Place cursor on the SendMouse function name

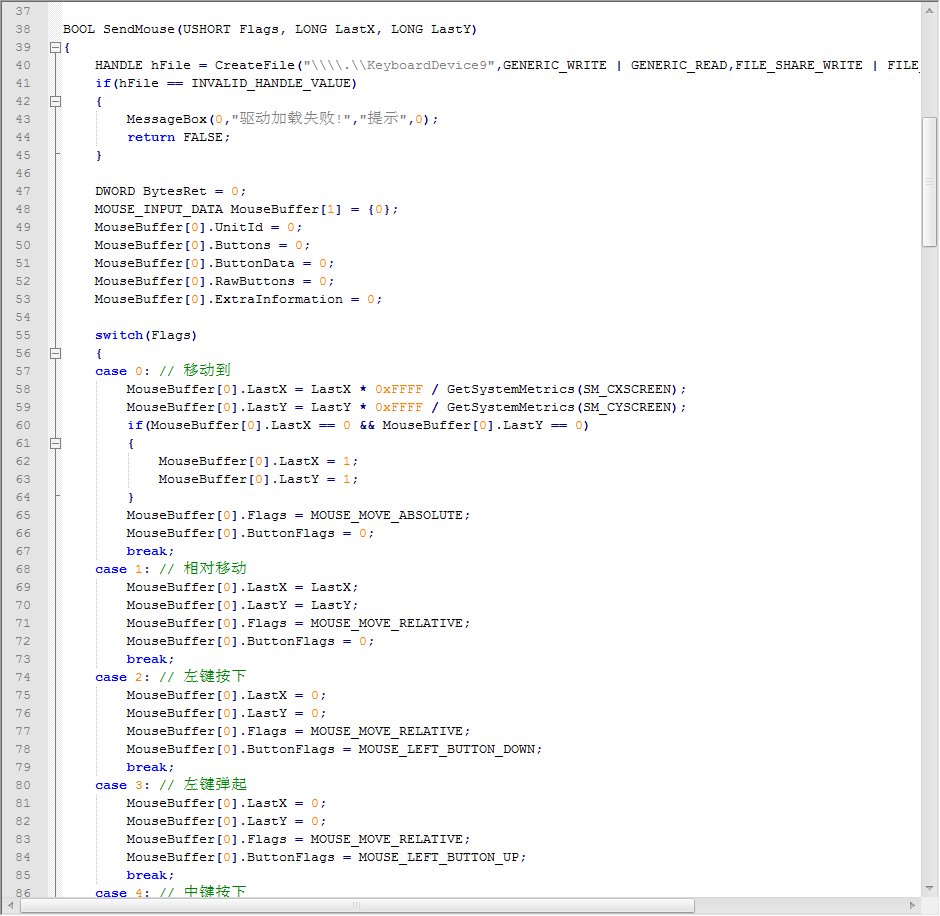coord(140,30)
